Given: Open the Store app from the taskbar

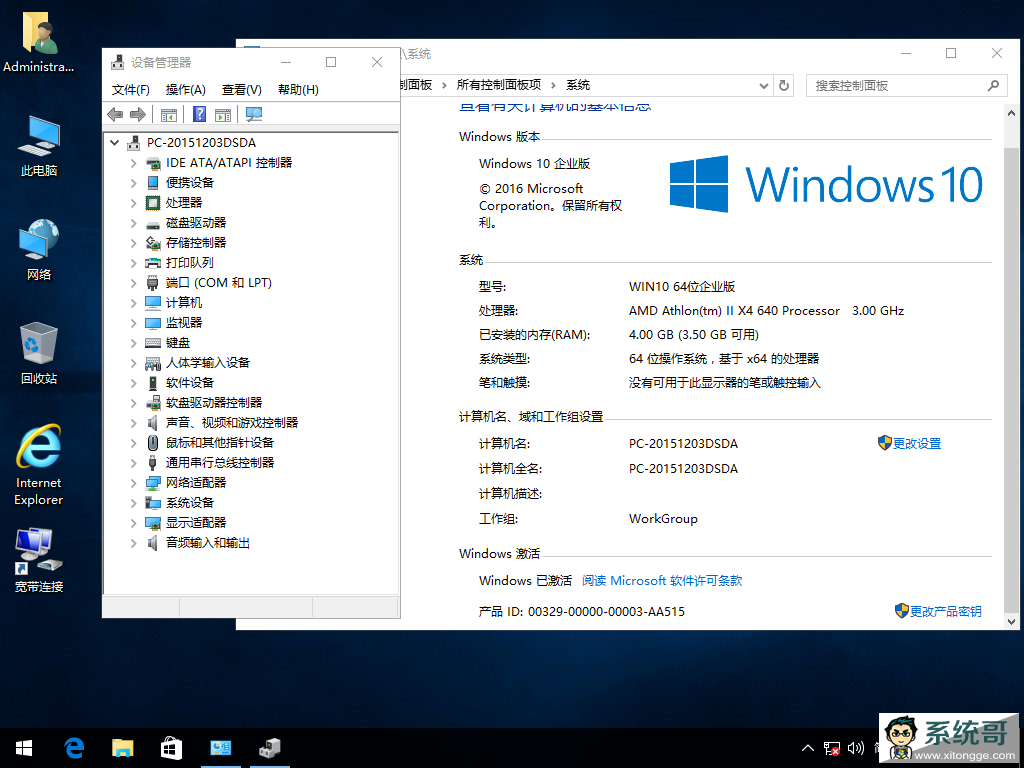Looking at the screenshot, I should click(x=172, y=748).
